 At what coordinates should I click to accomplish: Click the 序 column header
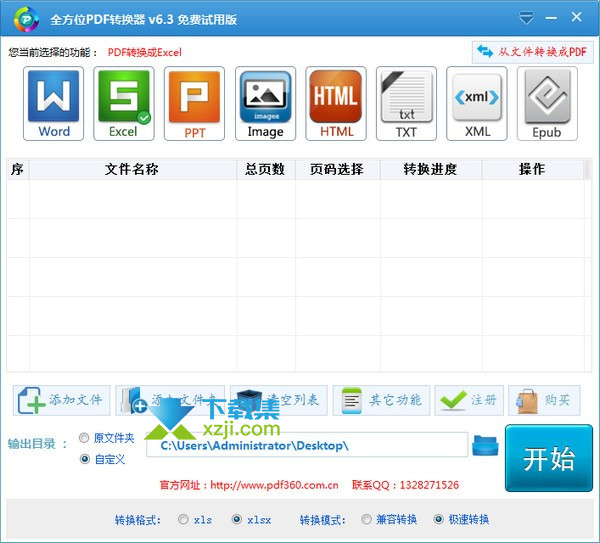click(x=18, y=169)
